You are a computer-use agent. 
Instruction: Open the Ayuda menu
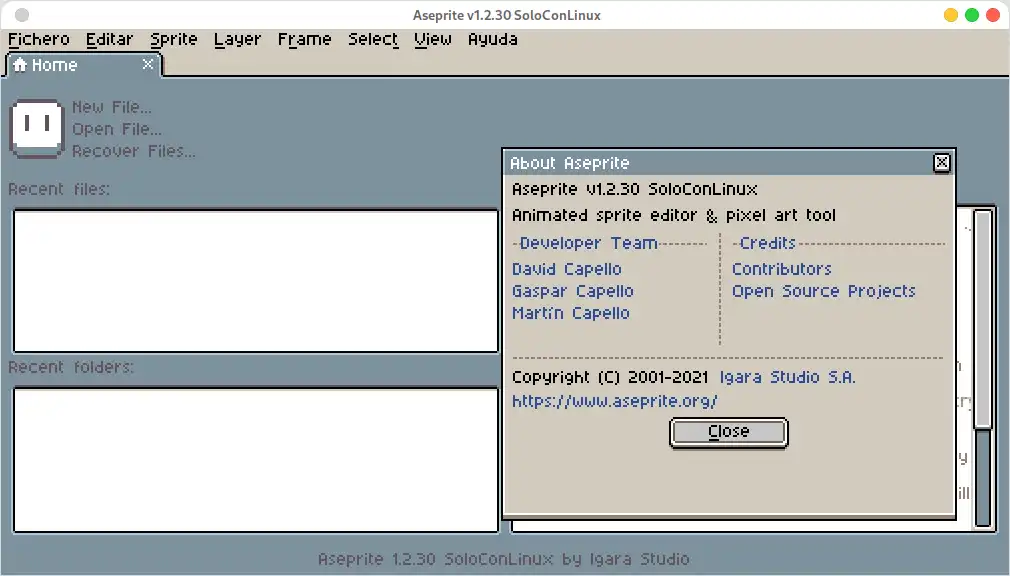[x=493, y=39]
